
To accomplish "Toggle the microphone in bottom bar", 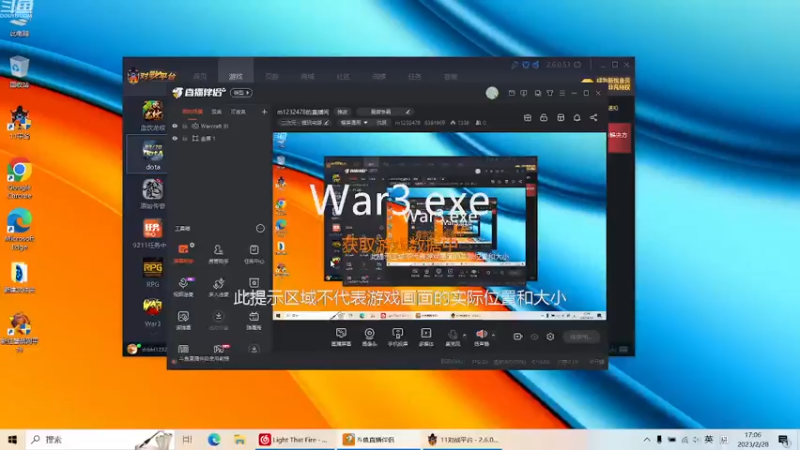I will (x=453, y=337).
